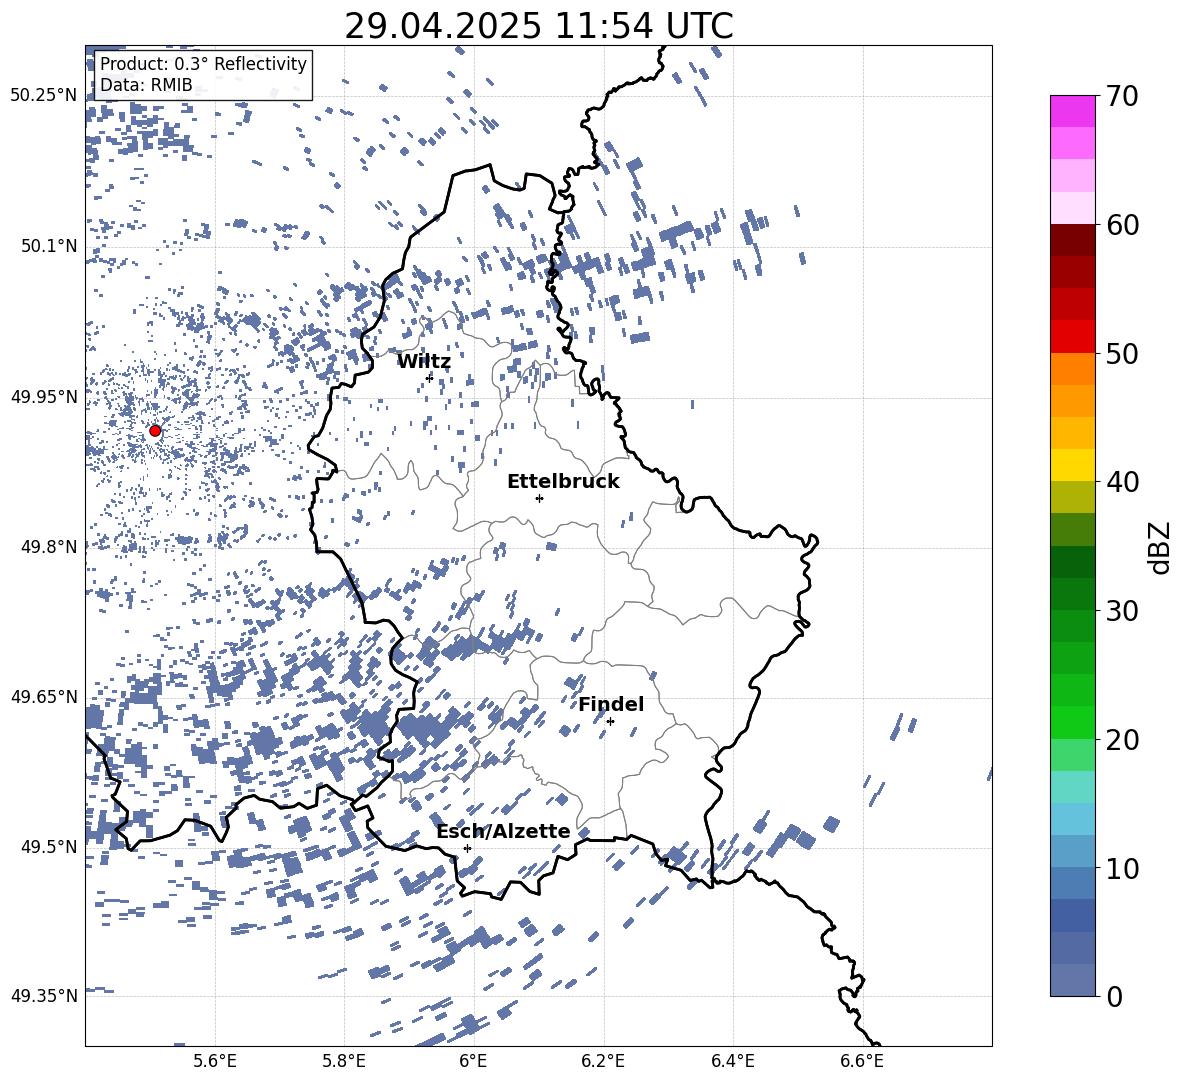Click the 50.25°N latitude label

44,96
